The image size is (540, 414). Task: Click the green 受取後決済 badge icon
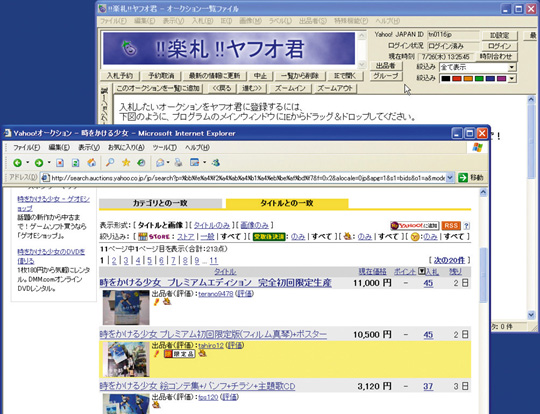coord(269,237)
